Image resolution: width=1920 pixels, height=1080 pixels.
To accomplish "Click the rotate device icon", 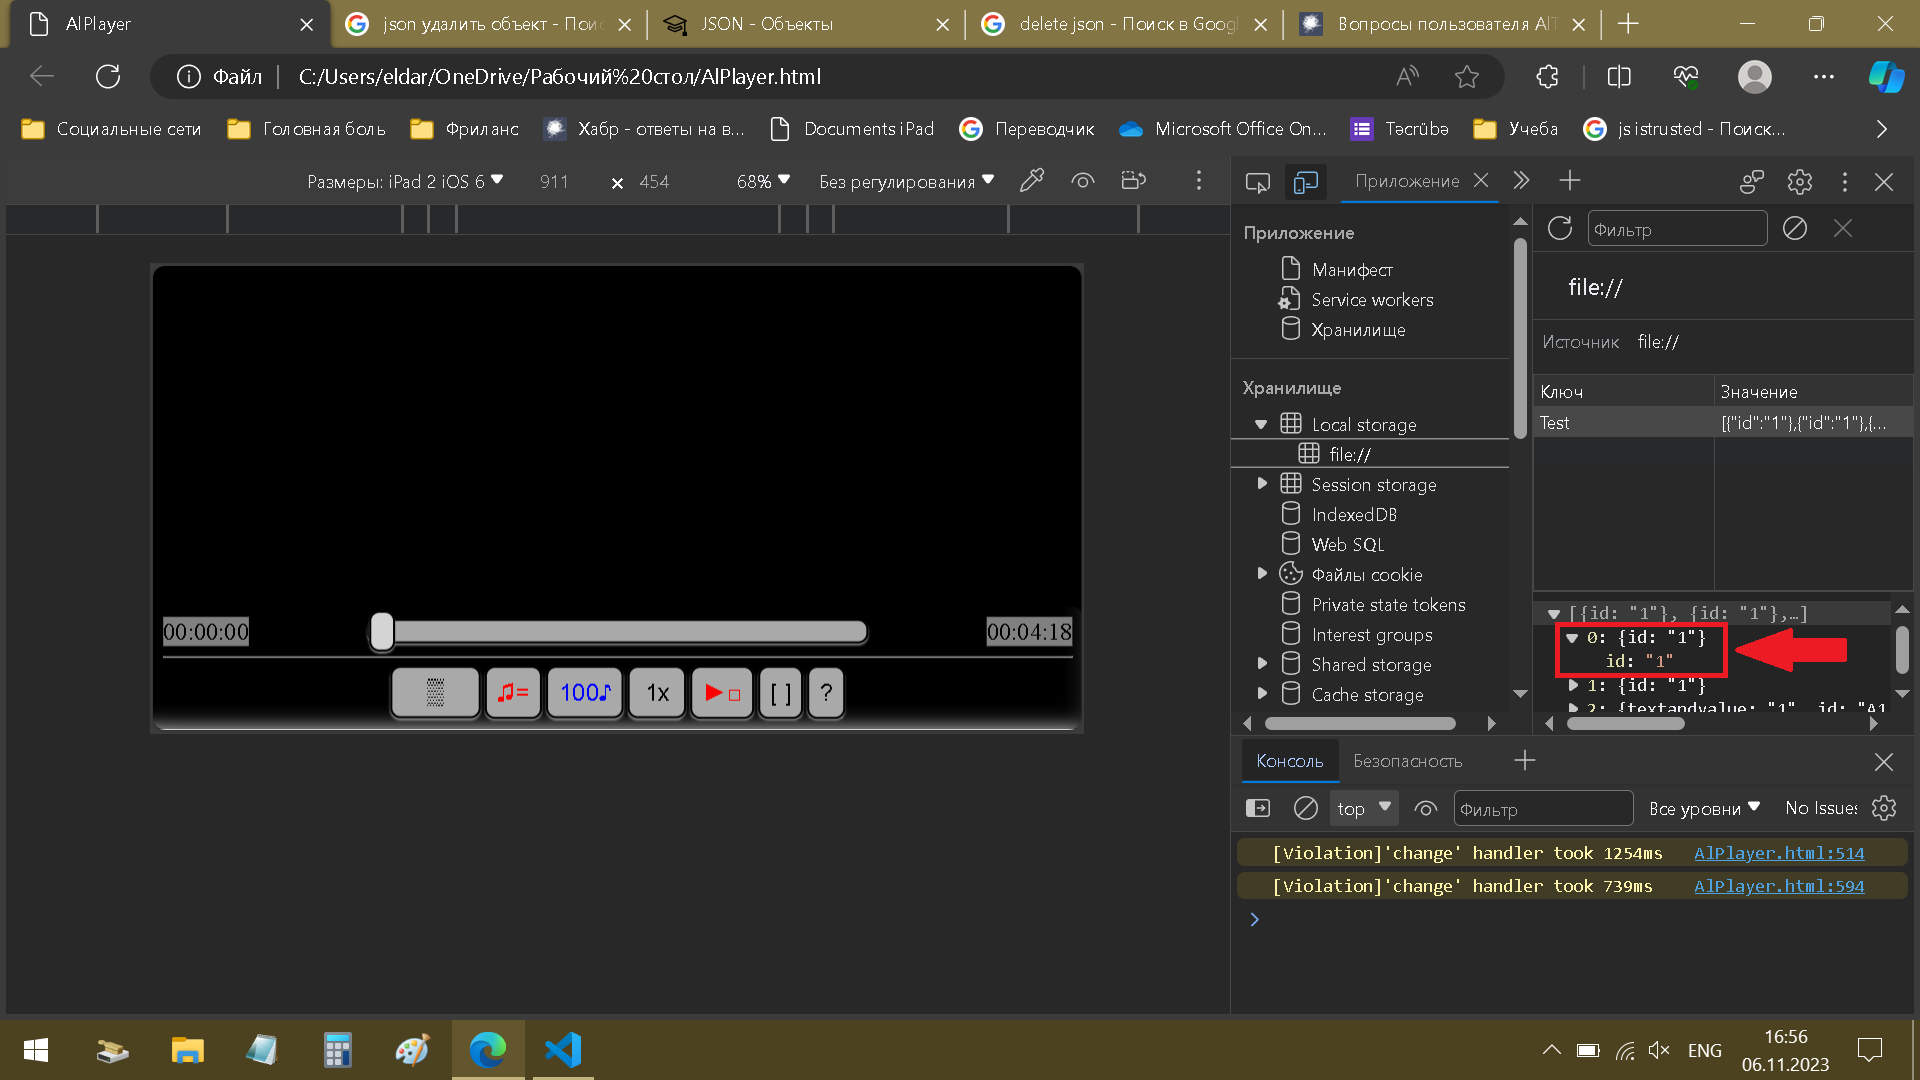I will pos(1133,181).
